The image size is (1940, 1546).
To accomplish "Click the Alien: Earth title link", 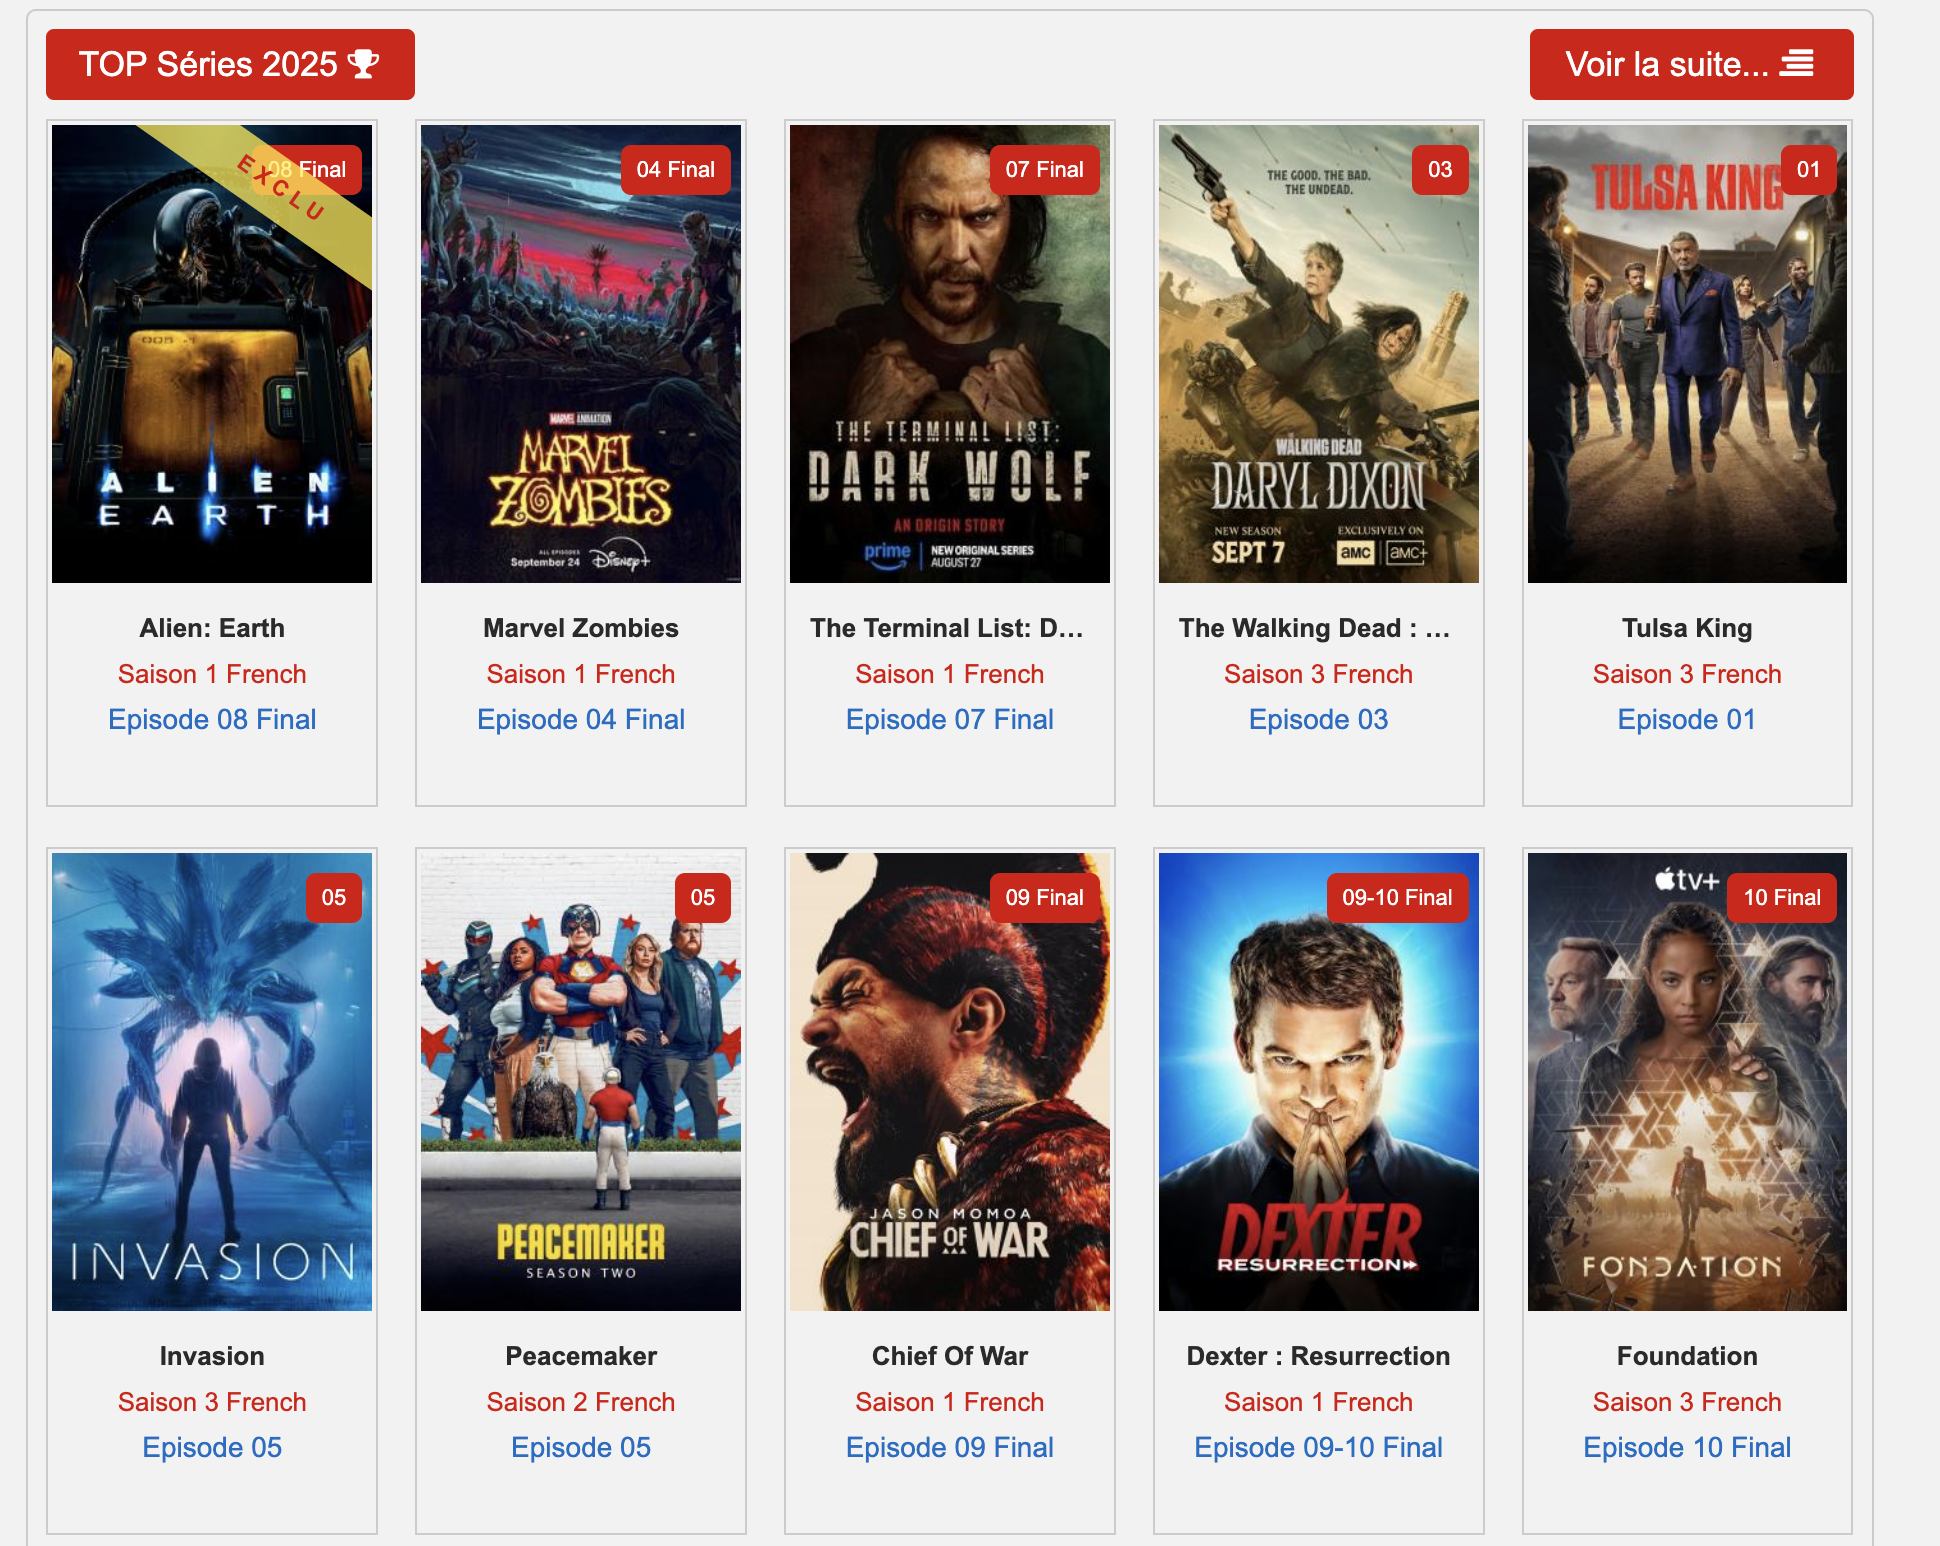I will [212, 628].
